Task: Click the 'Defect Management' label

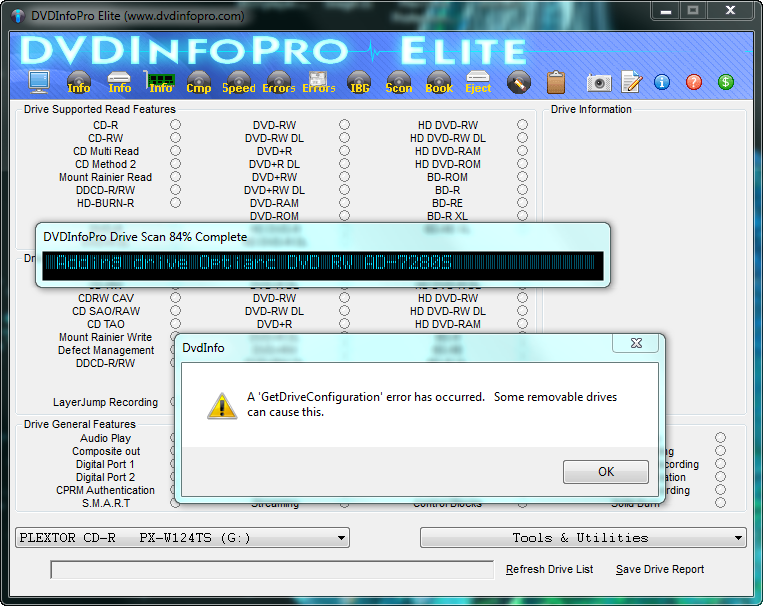Action: 106,350
